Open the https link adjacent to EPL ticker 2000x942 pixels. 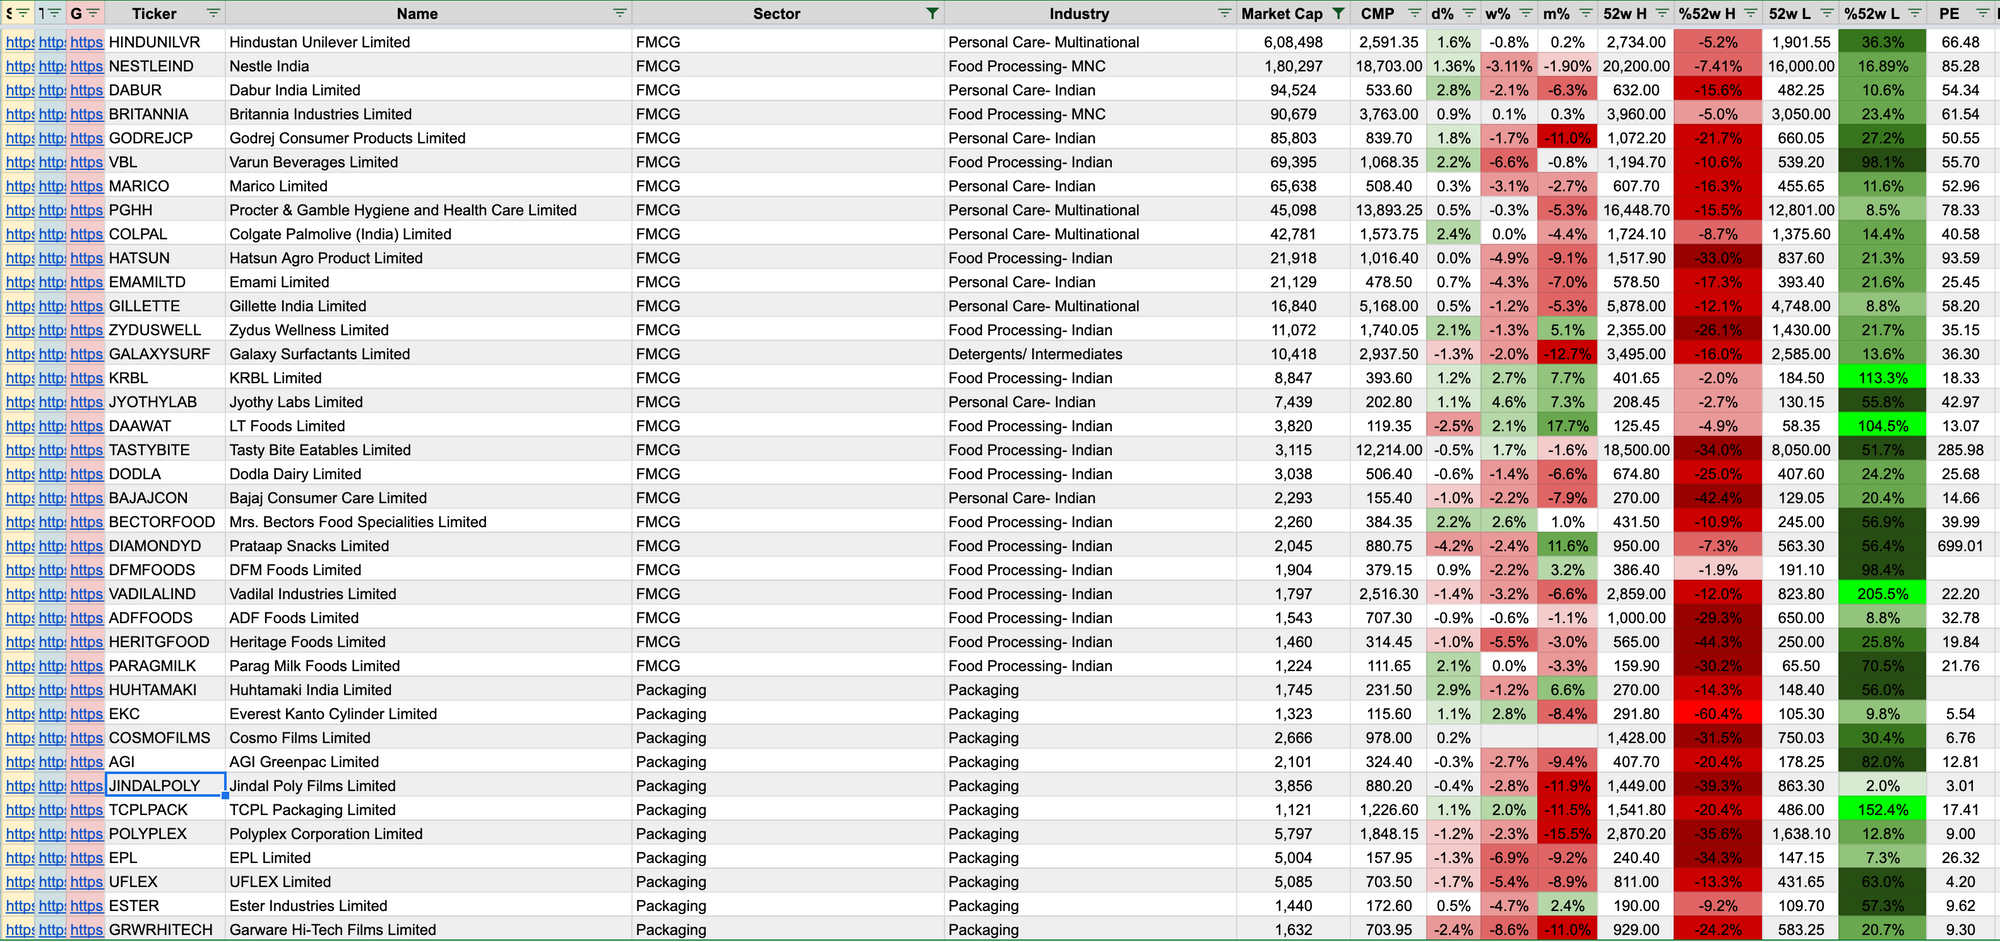(x=86, y=858)
